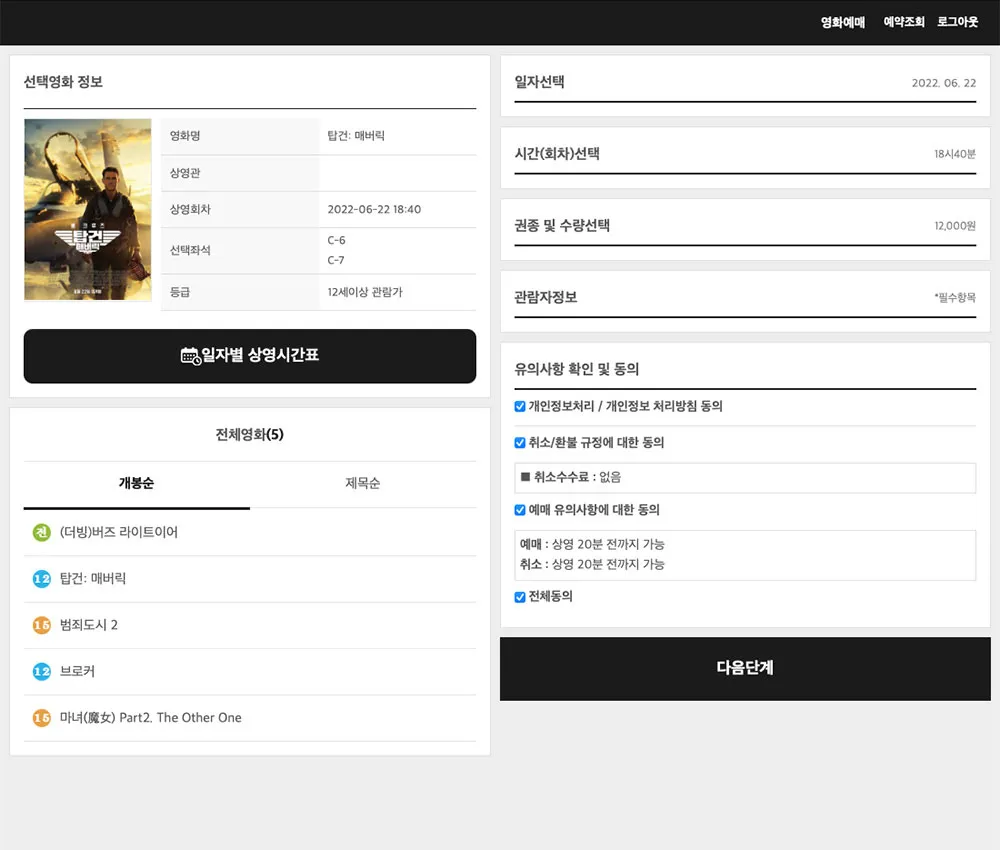The height and width of the screenshot is (850, 1000).
Task: Uncheck the 전체동의 checkbox
Action: point(520,597)
